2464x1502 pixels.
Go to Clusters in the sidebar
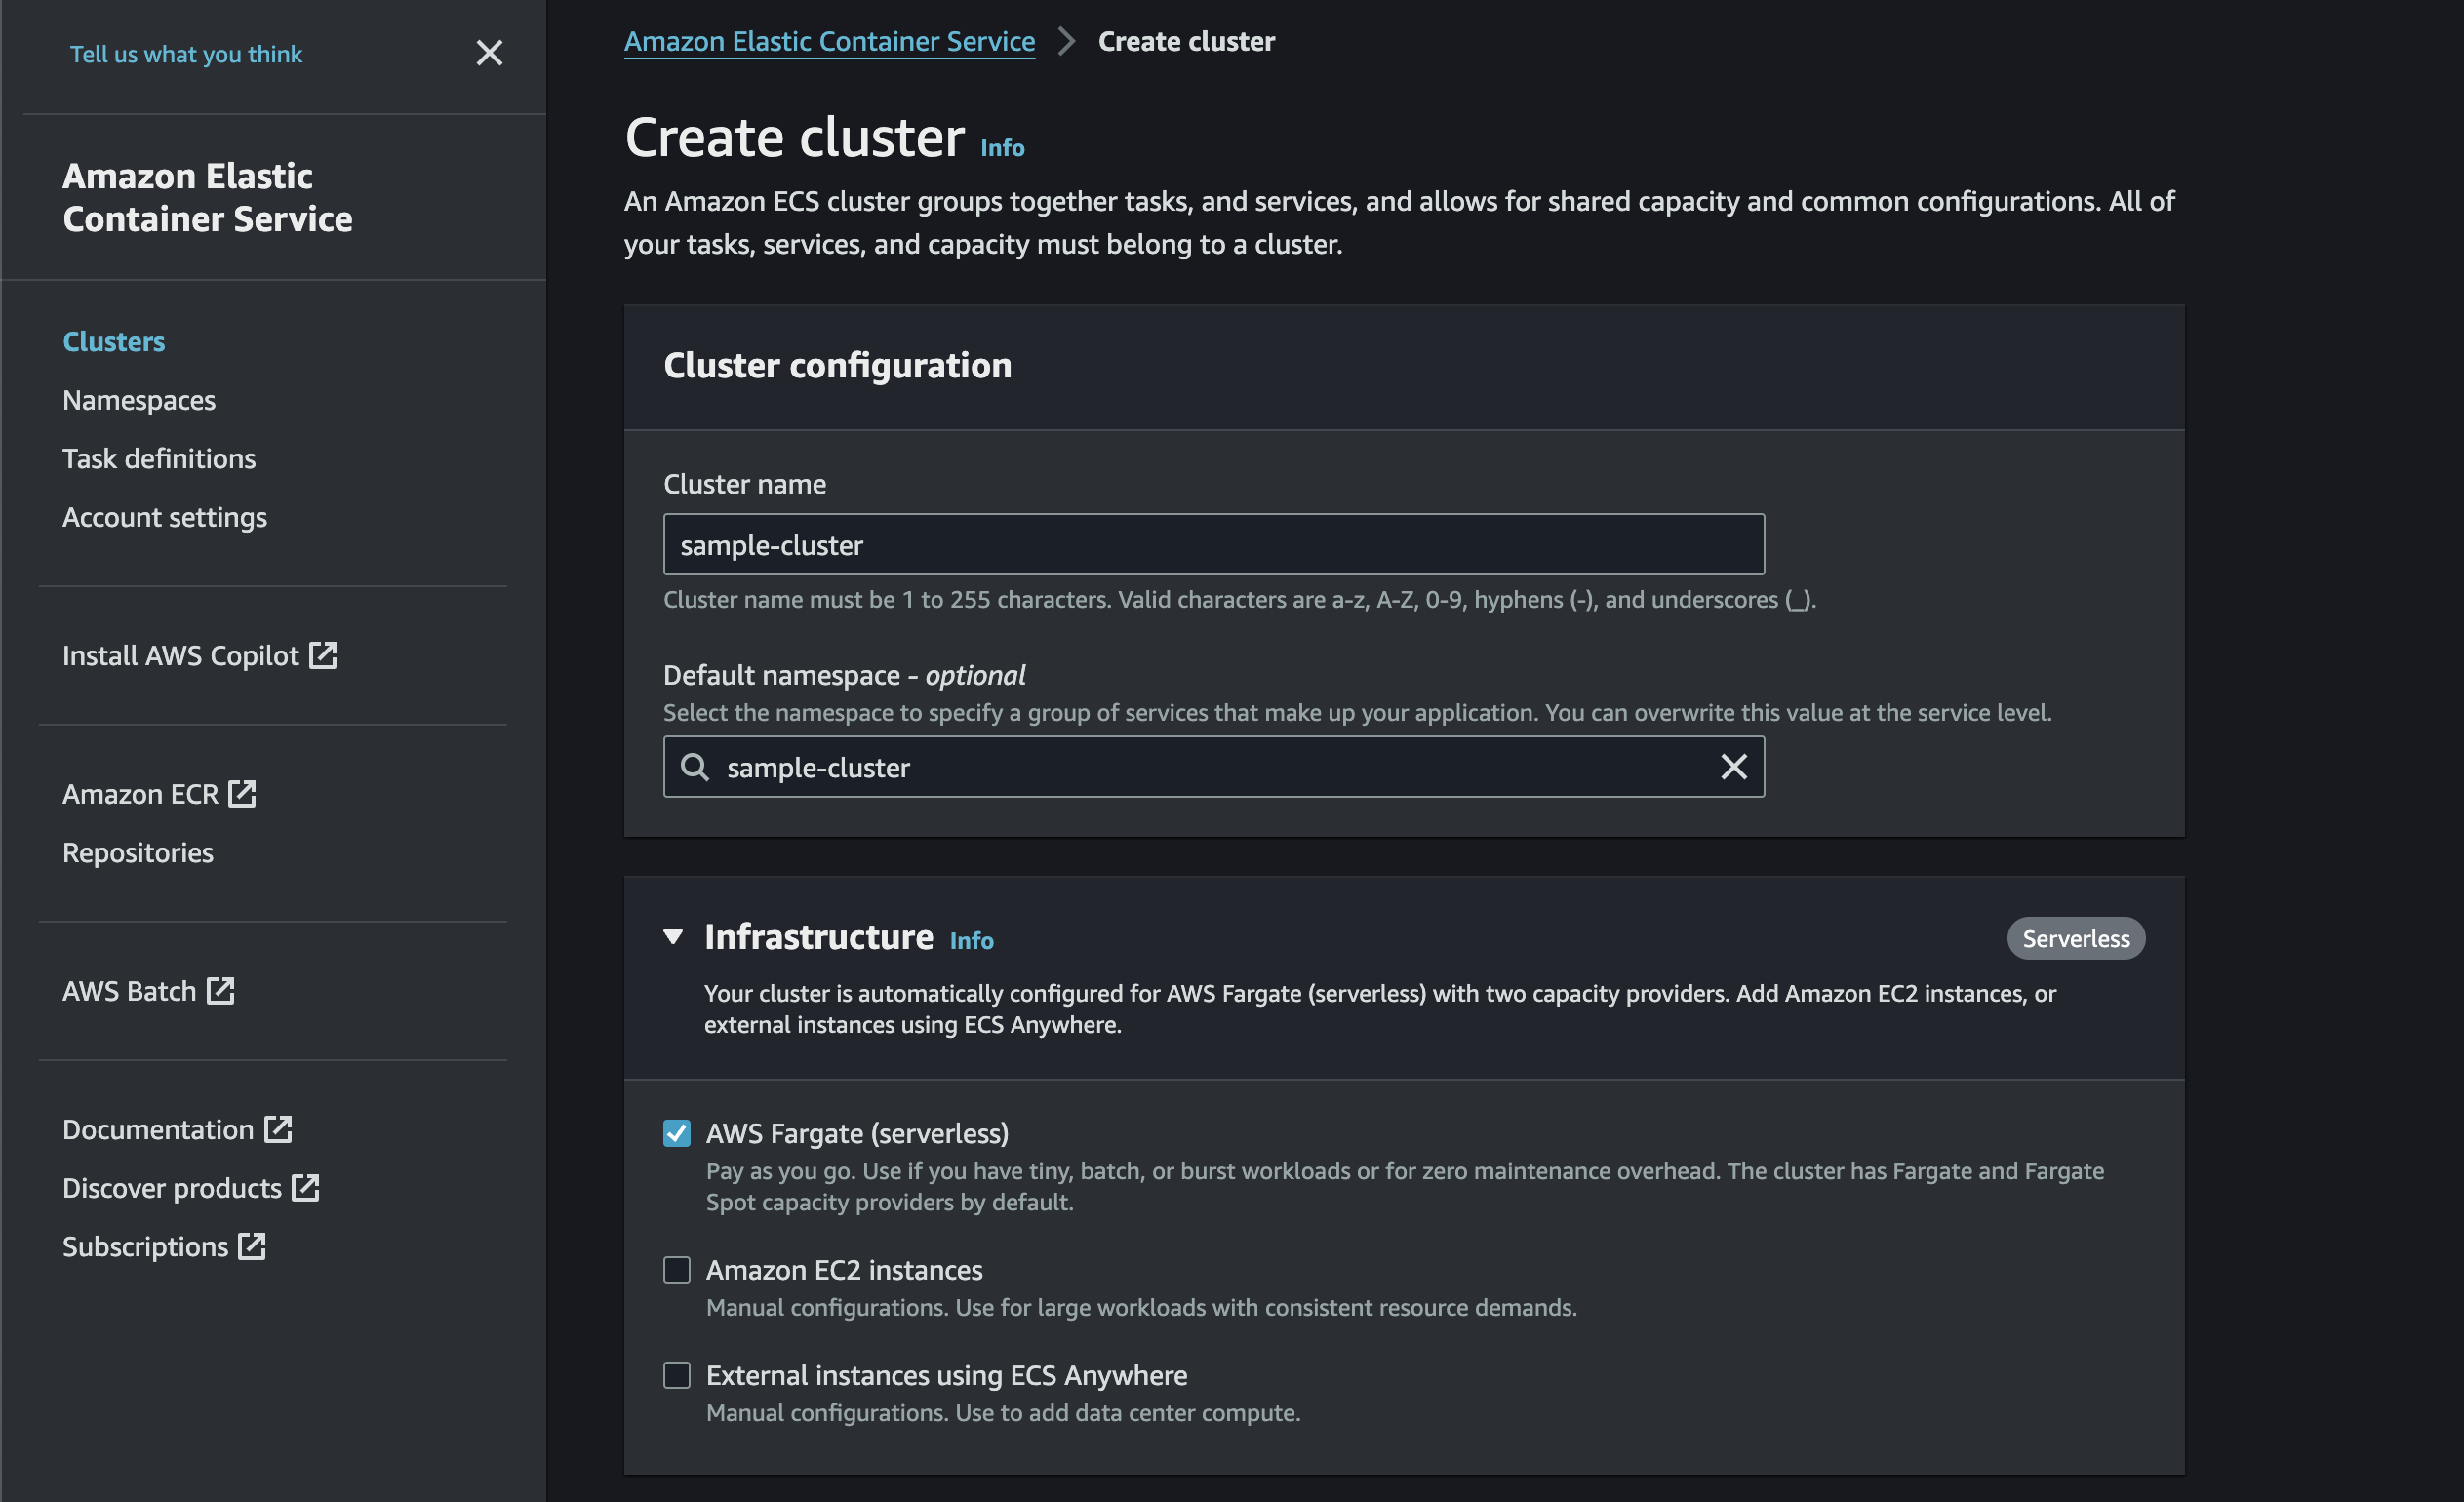pyautogui.click(x=114, y=341)
